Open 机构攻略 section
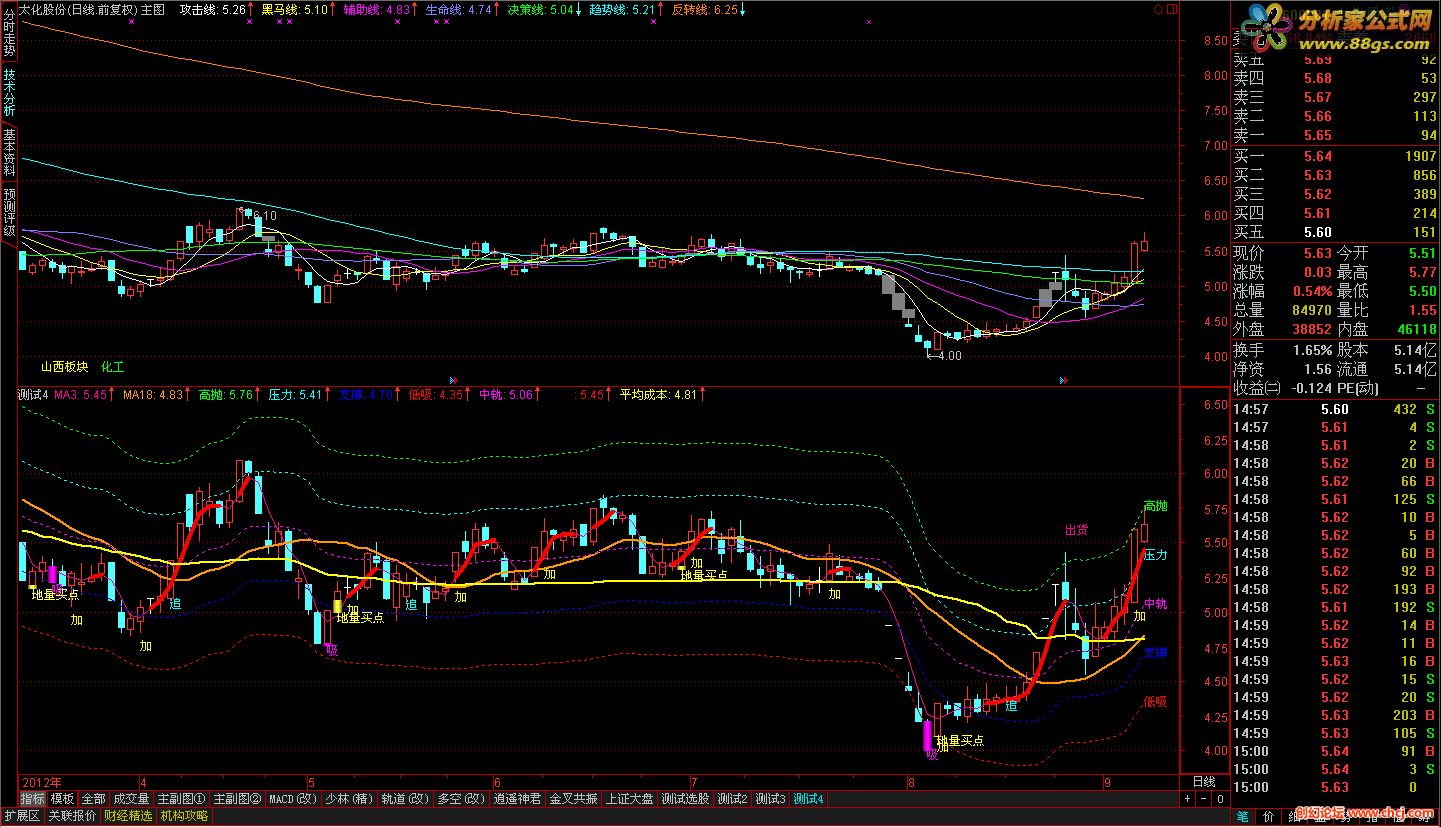1441x827 pixels. (185, 816)
